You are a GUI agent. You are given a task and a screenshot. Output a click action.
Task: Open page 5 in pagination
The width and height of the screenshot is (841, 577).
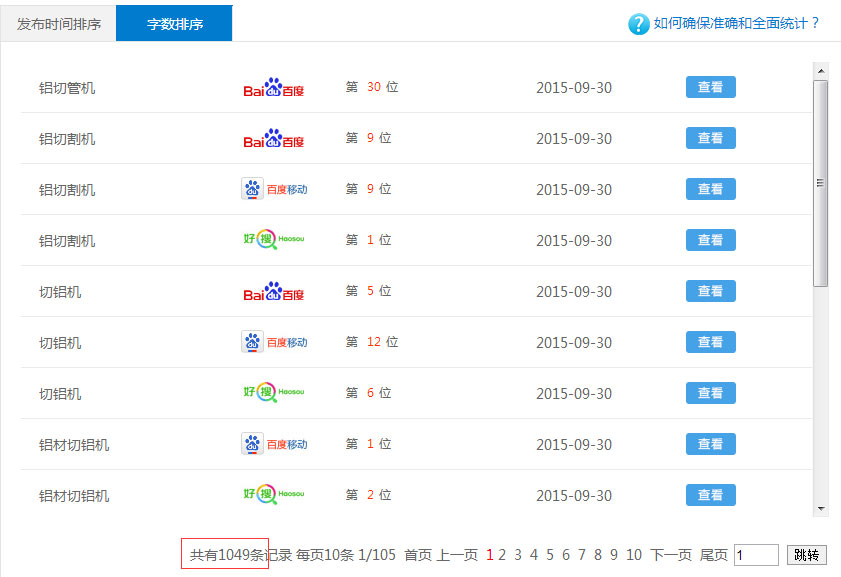point(550,555)
